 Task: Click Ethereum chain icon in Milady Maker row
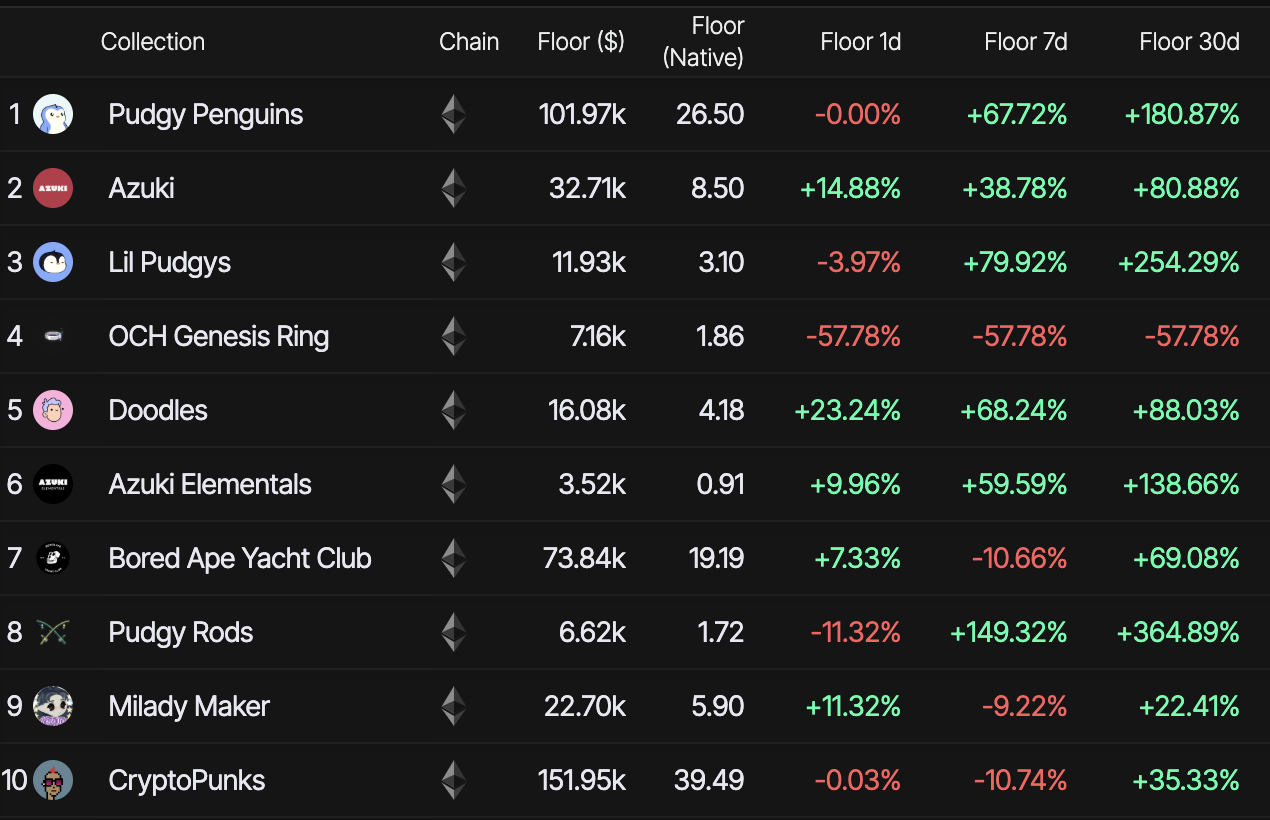pyautogui.click(x=454, y=706)
